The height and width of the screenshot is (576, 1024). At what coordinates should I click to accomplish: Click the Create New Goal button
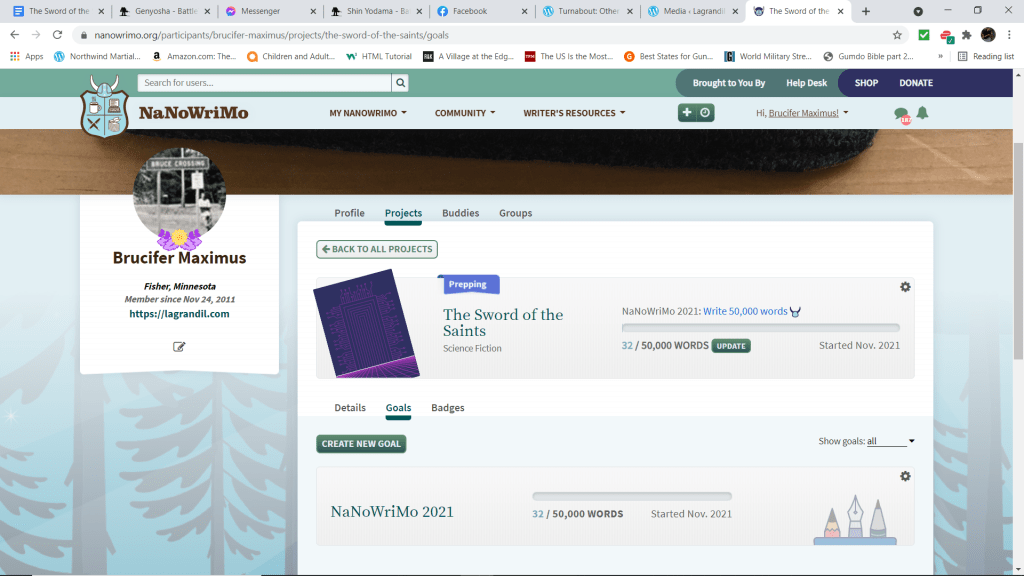pos(361,444)
